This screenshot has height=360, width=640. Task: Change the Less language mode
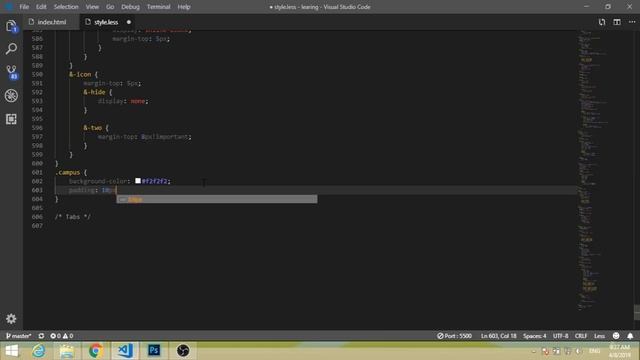(x=599, y=336)
